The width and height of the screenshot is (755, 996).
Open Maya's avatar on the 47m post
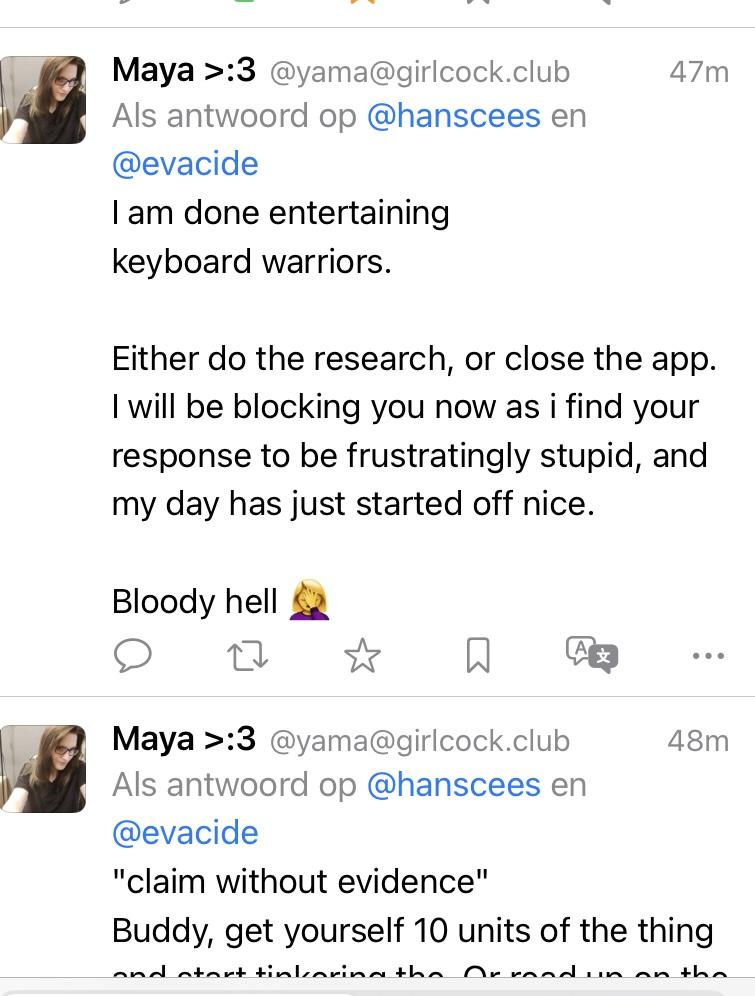(43, 100)
